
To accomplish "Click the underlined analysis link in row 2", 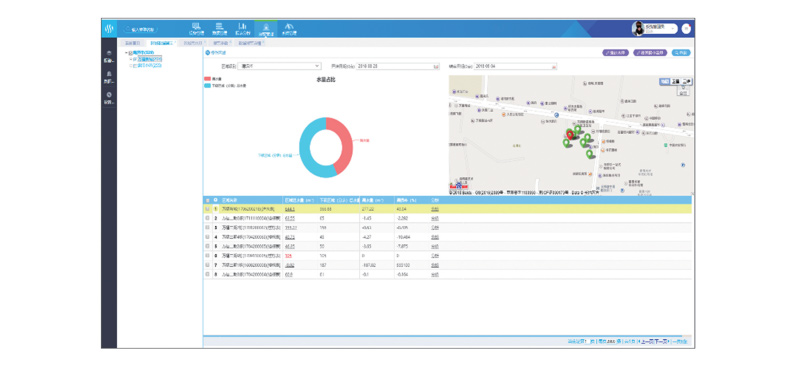I will 435,218.
